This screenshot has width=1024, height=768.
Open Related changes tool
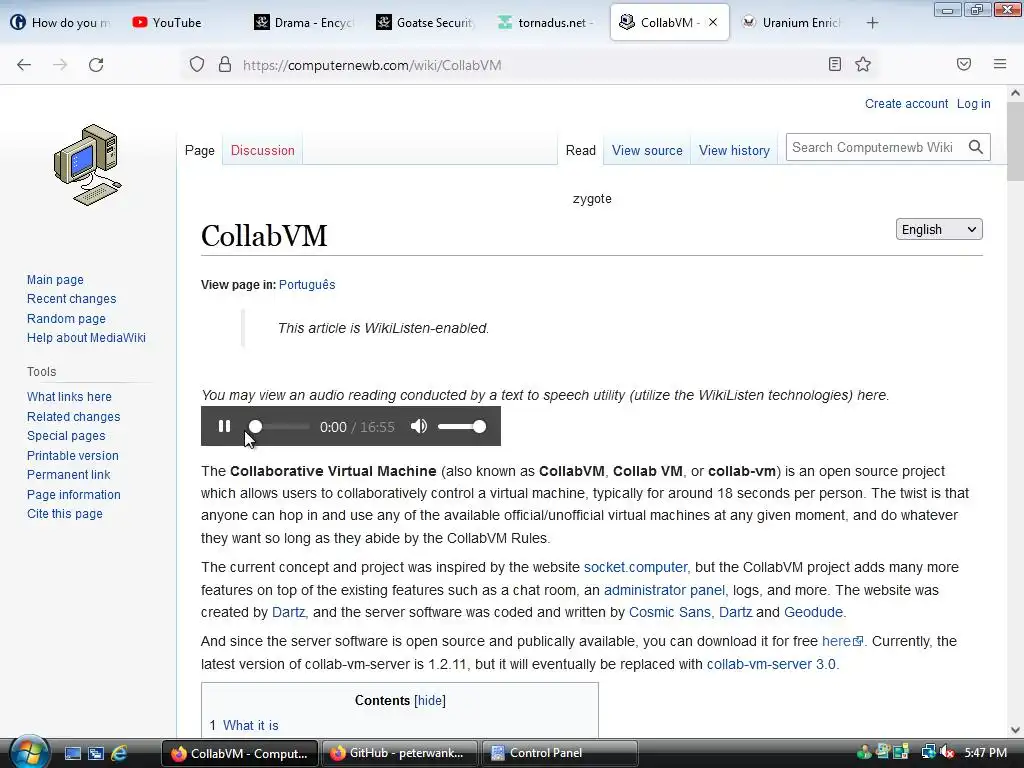pos(74,417)
